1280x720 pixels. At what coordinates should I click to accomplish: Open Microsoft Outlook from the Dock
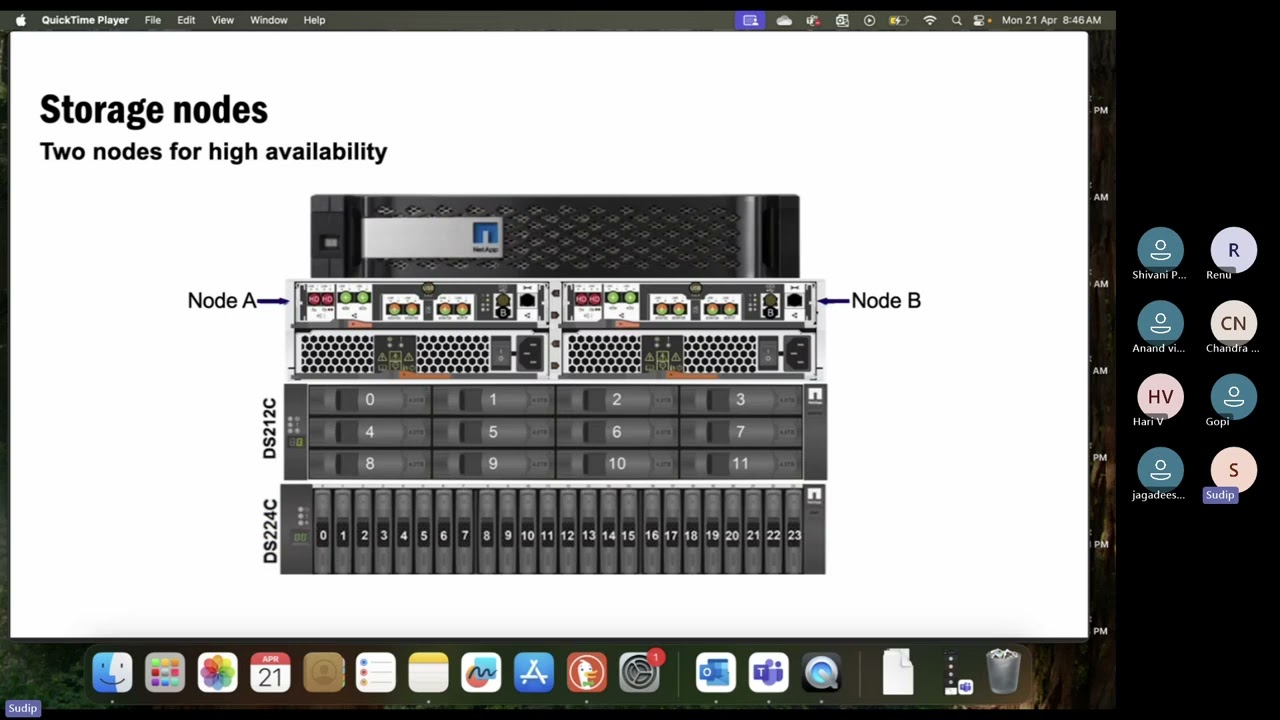pos(715,672)
